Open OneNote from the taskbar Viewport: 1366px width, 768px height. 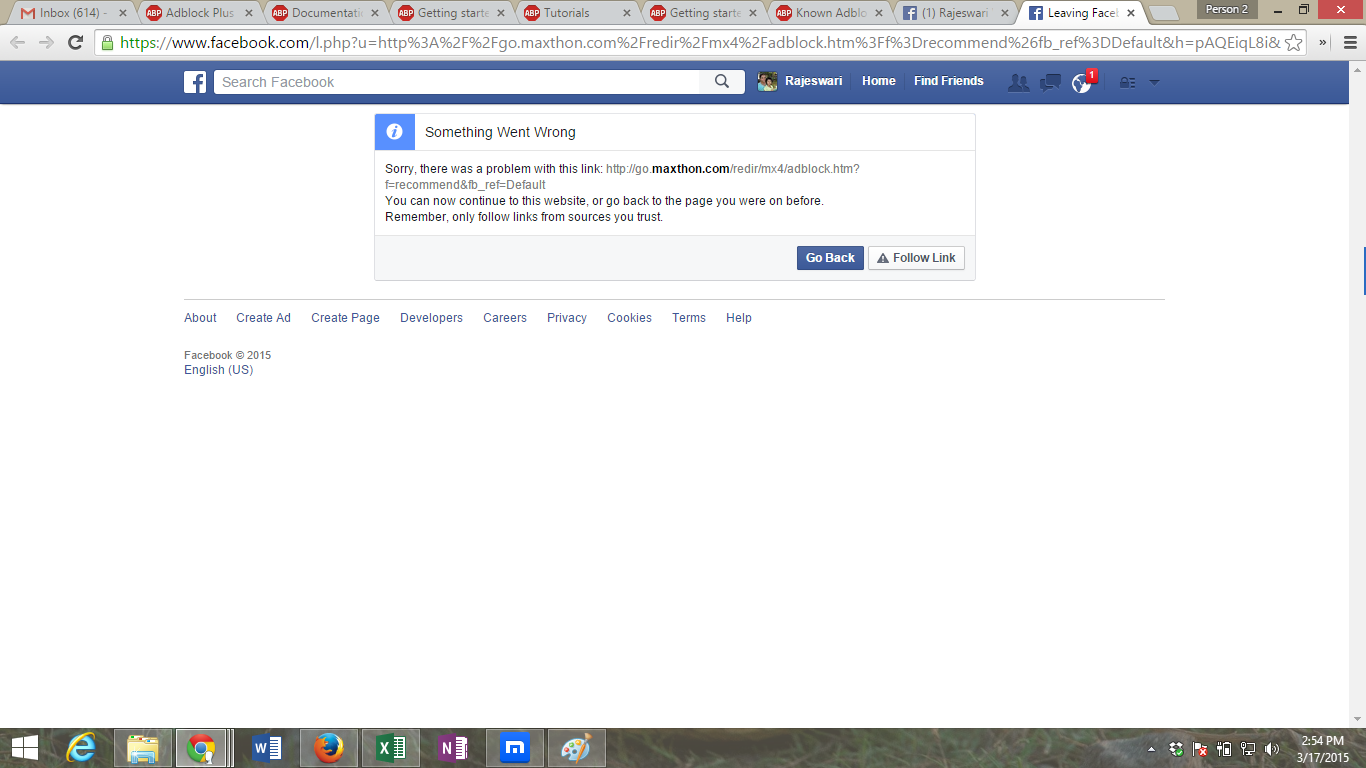[452, 748]
